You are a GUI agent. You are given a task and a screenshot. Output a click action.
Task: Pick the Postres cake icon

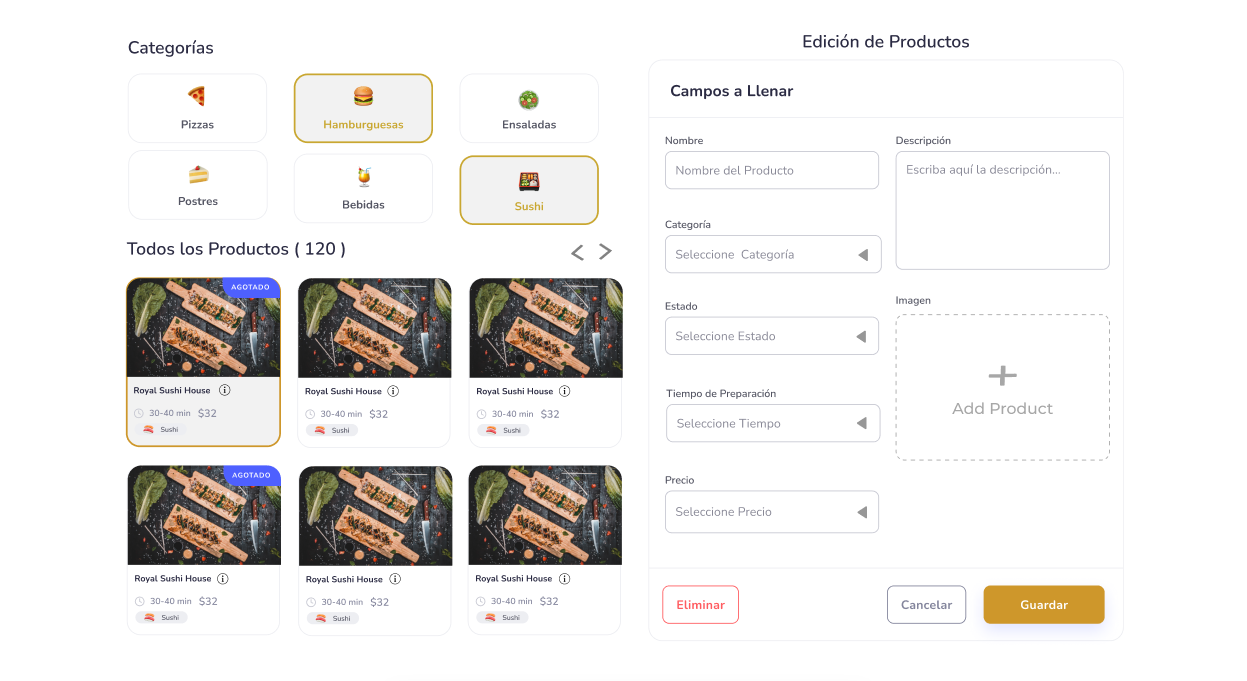click(198, 174)
